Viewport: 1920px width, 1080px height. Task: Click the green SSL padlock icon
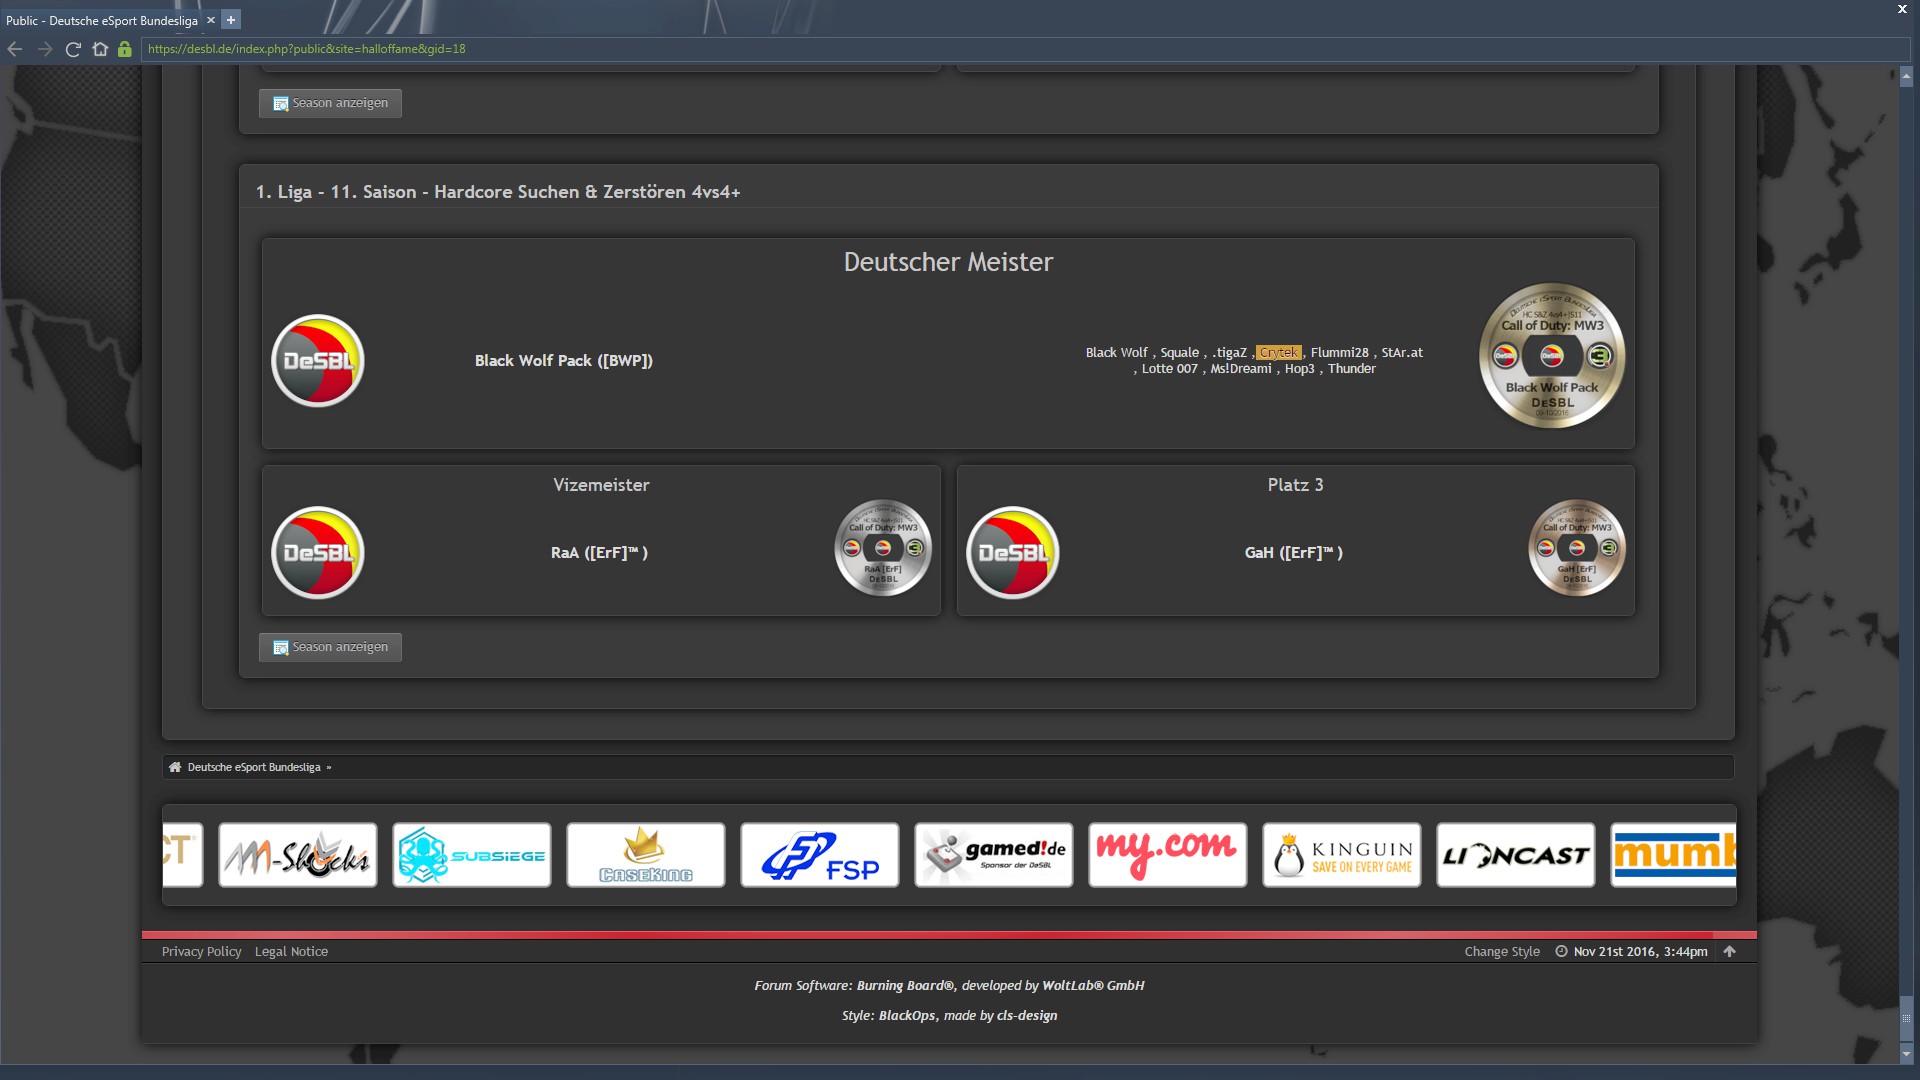click(125, 49)
